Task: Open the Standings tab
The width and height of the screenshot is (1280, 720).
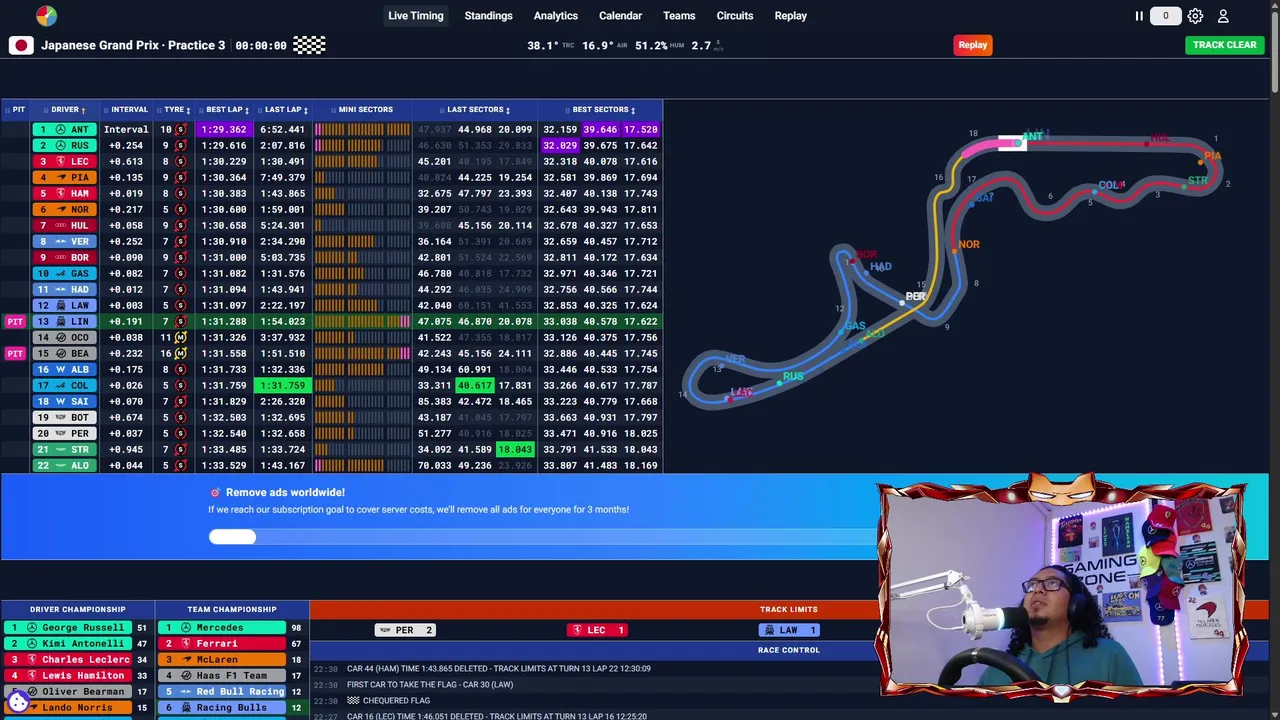Action: pos(488,16)
